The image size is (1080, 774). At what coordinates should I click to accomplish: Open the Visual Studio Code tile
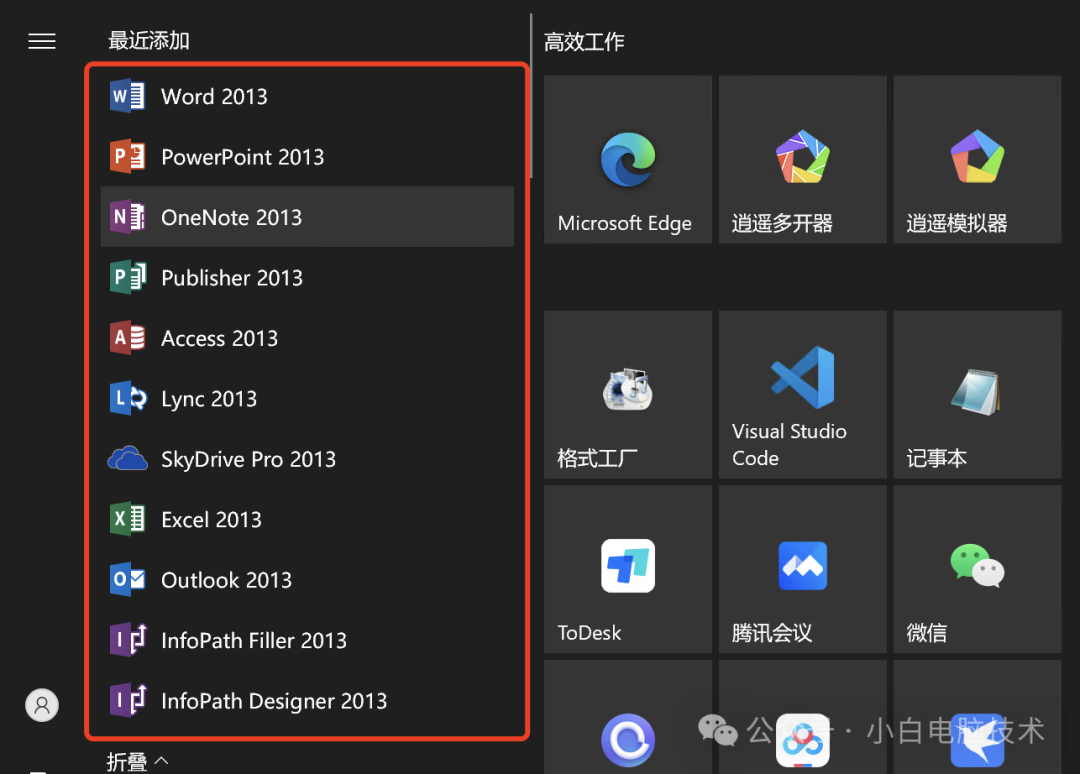coord(802,395)
